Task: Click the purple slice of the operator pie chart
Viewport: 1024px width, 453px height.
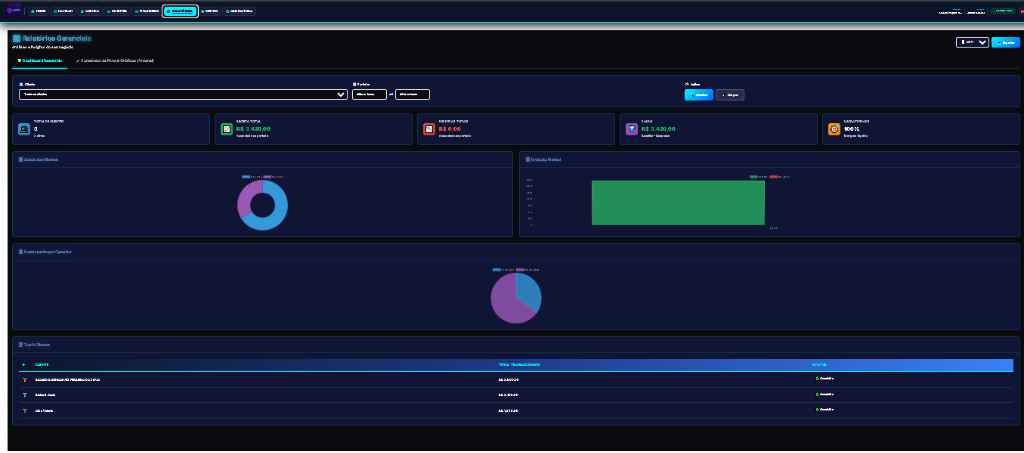Action: click(x=505, y=304)
